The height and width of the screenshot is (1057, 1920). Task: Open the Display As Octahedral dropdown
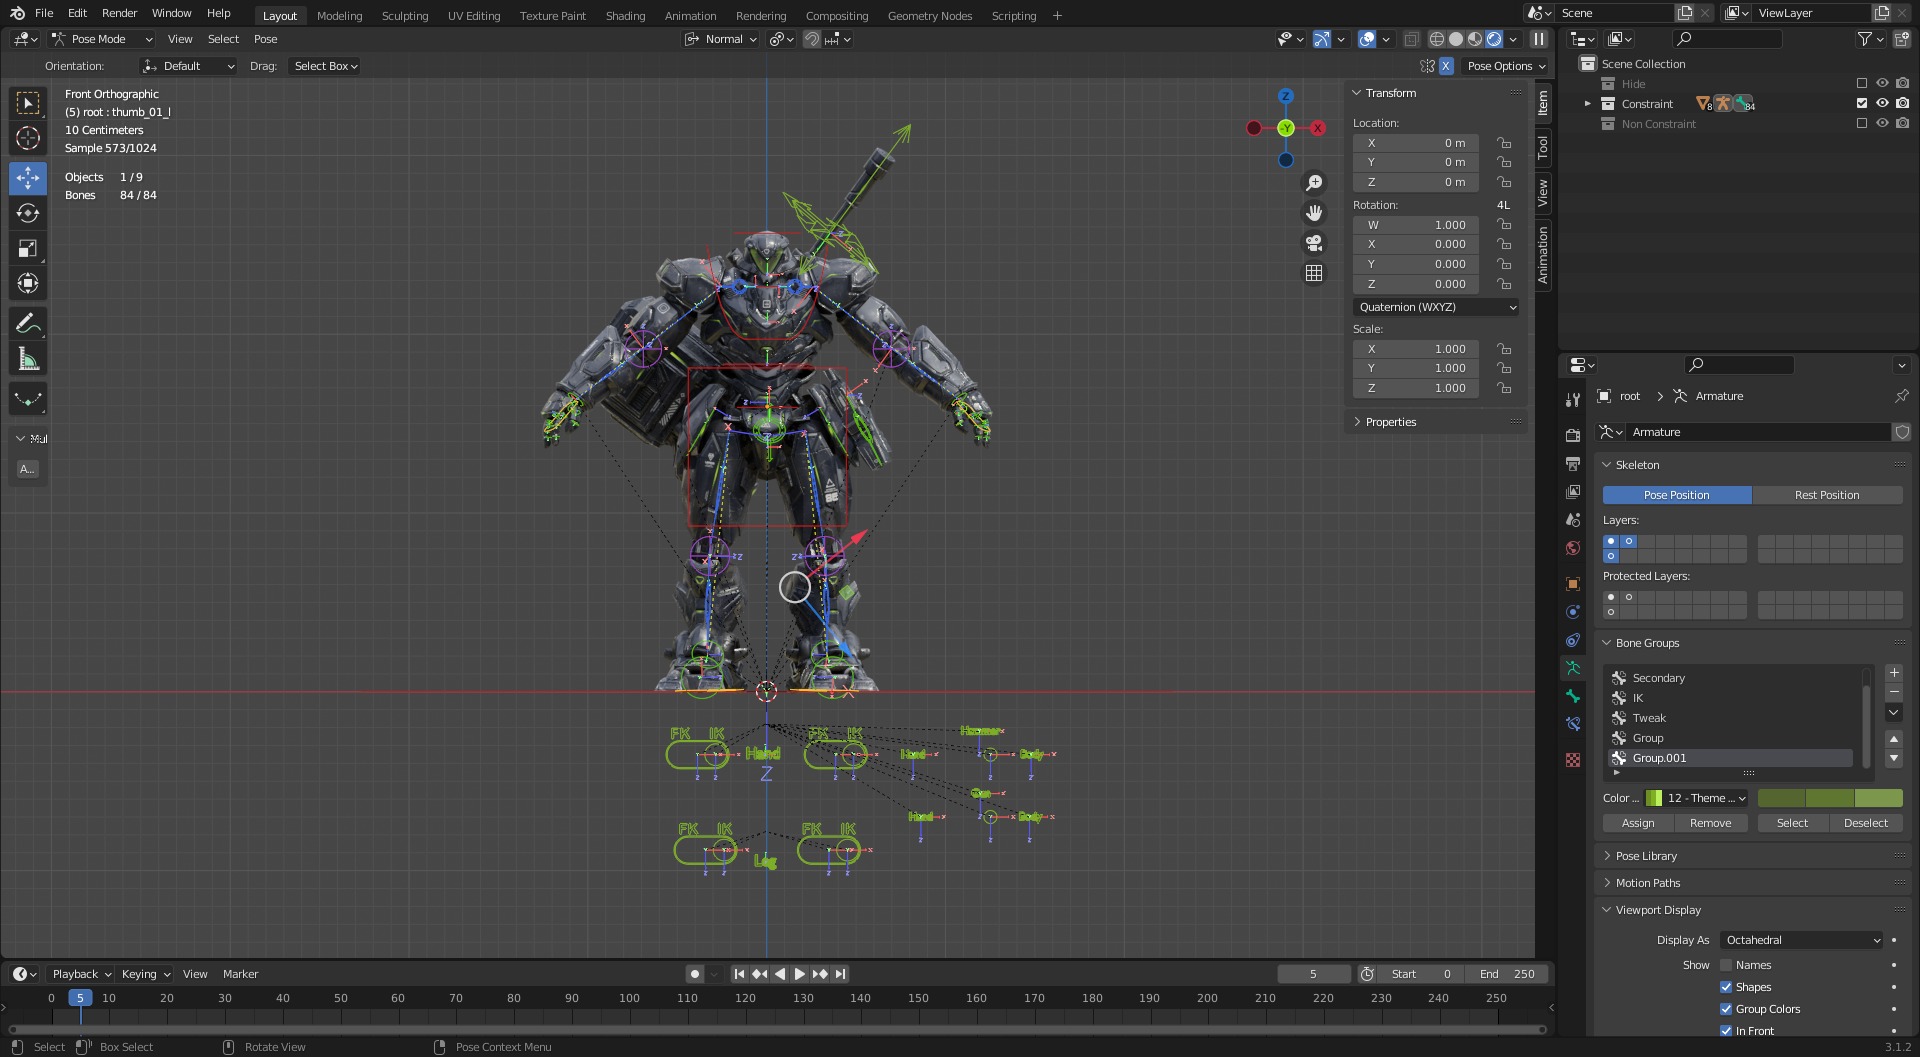click(x=1802, y=940)
